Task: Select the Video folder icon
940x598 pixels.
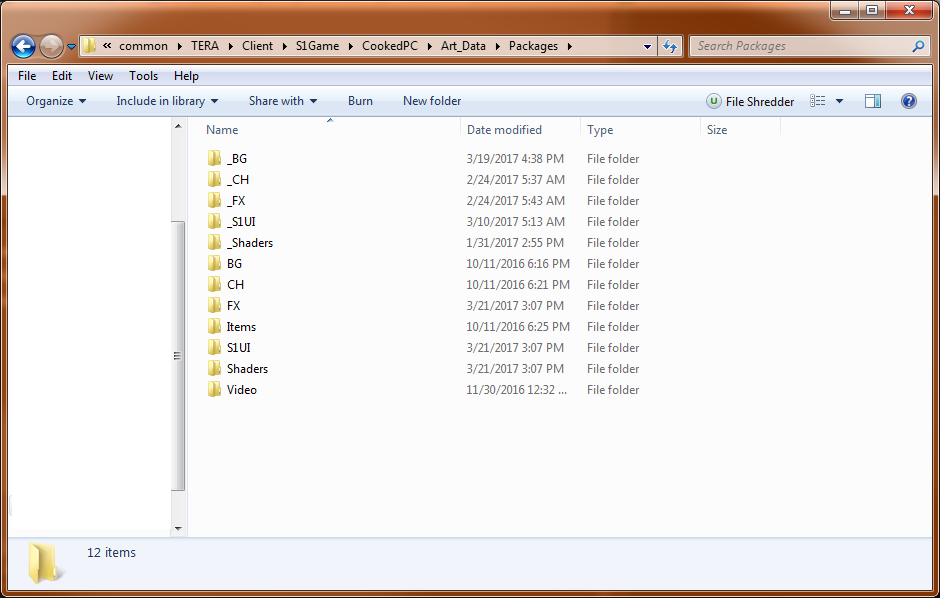Action: [x=214, y=390]
